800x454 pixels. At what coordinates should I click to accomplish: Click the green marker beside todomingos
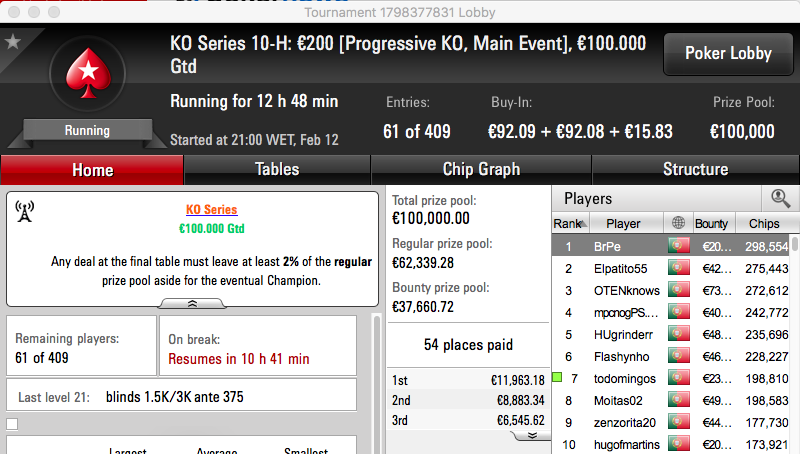[557, 377]
